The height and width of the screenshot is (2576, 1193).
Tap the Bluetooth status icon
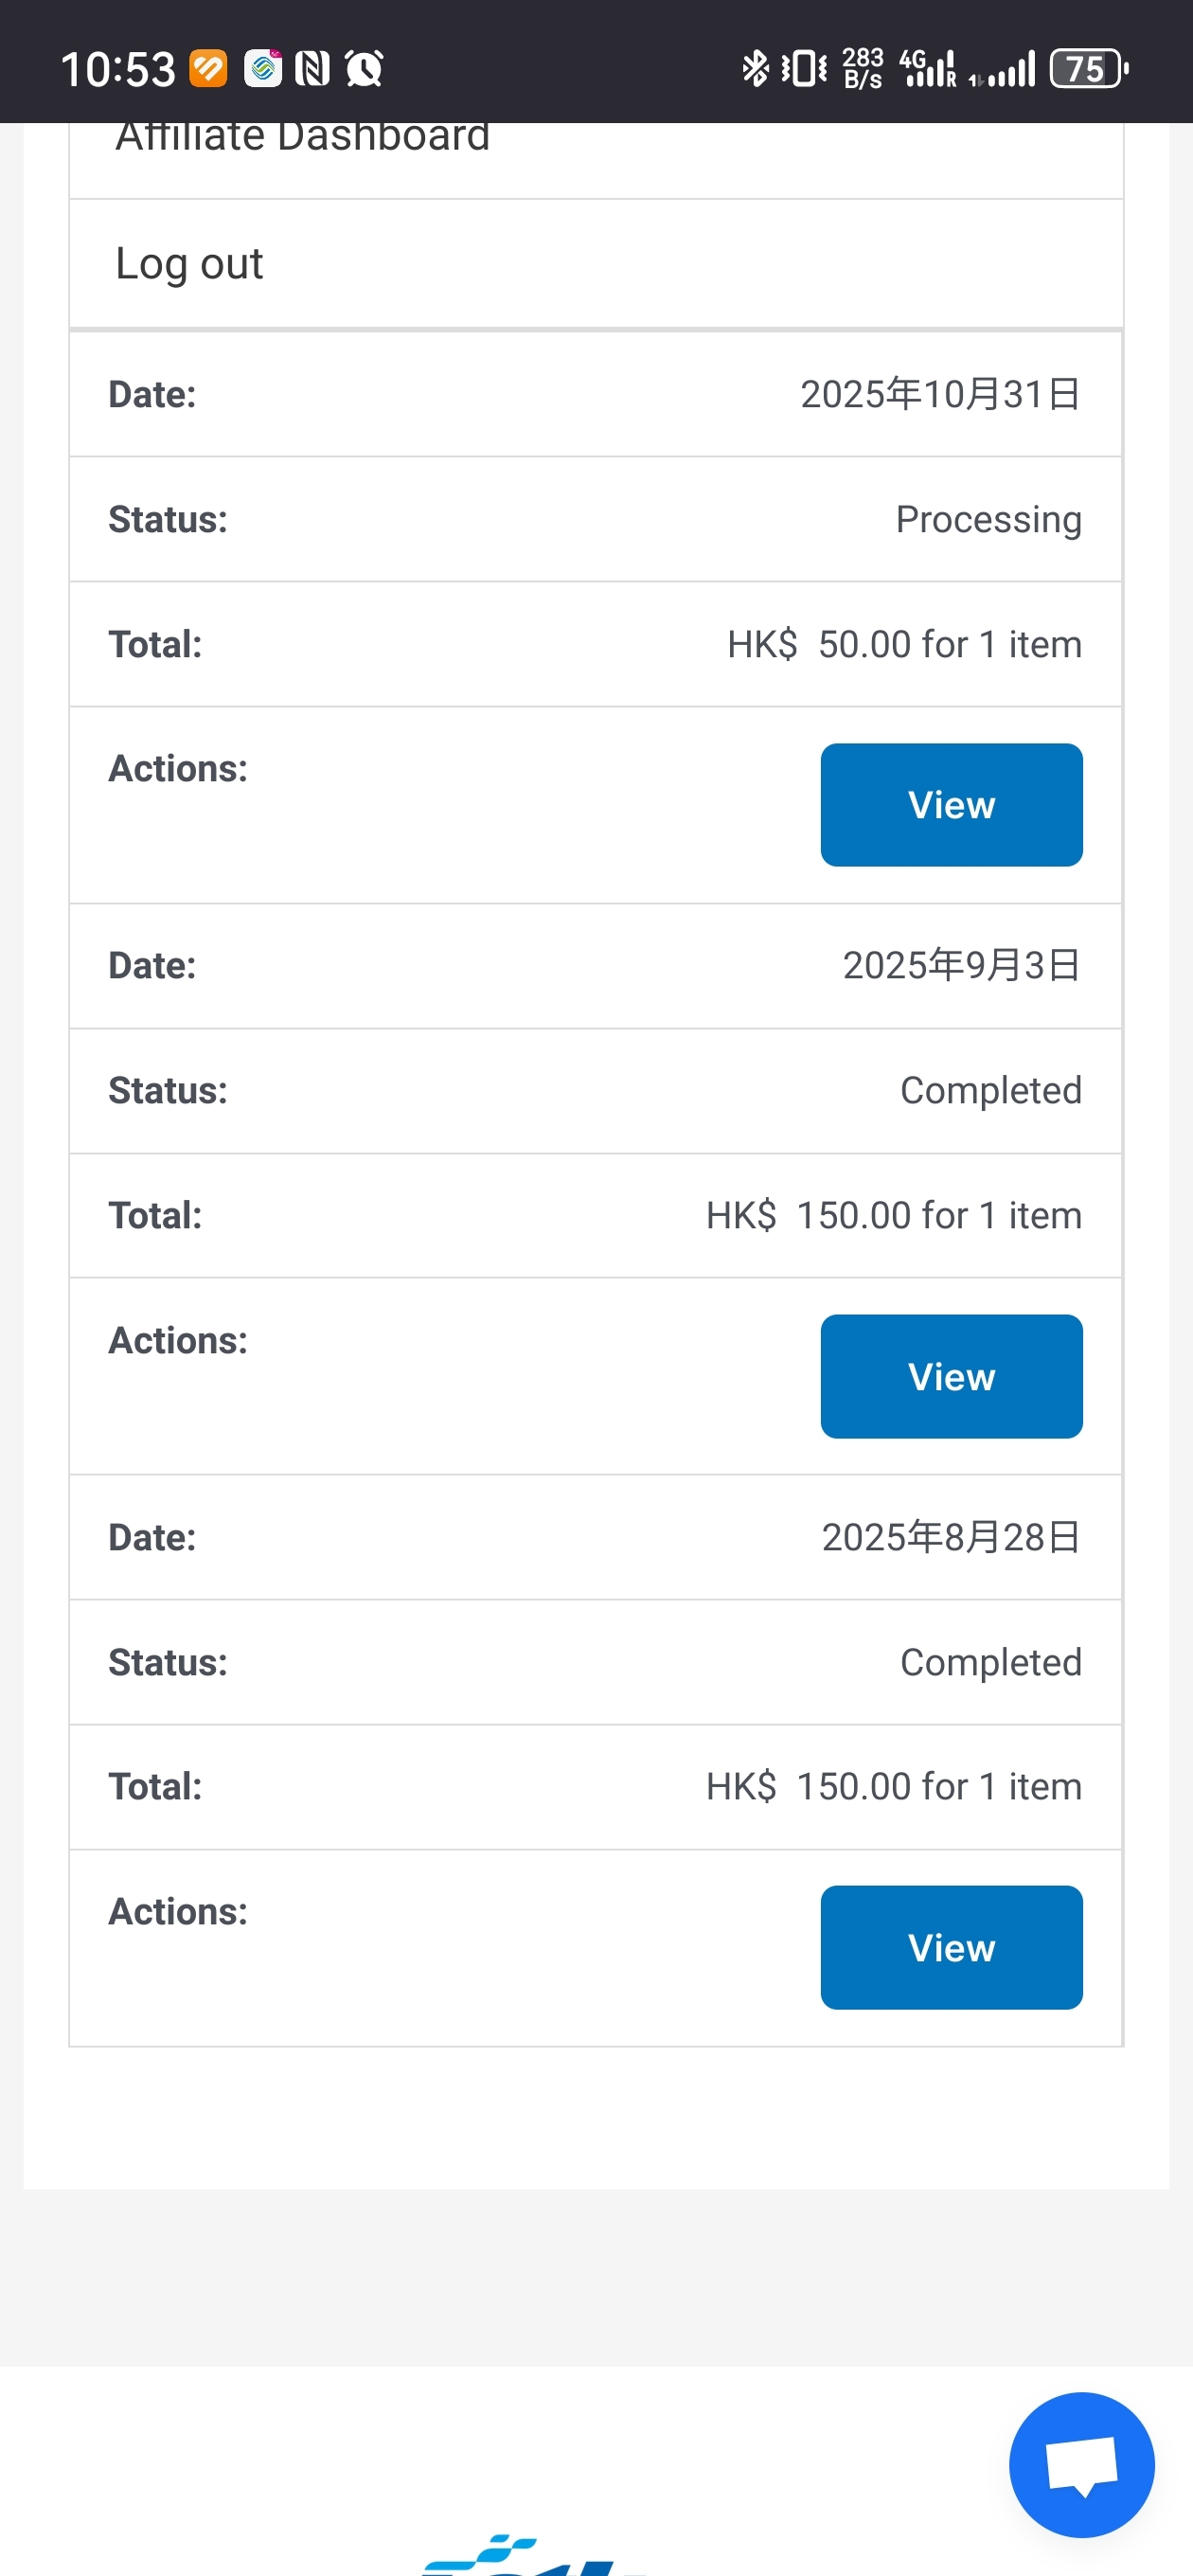coord(755,69)
